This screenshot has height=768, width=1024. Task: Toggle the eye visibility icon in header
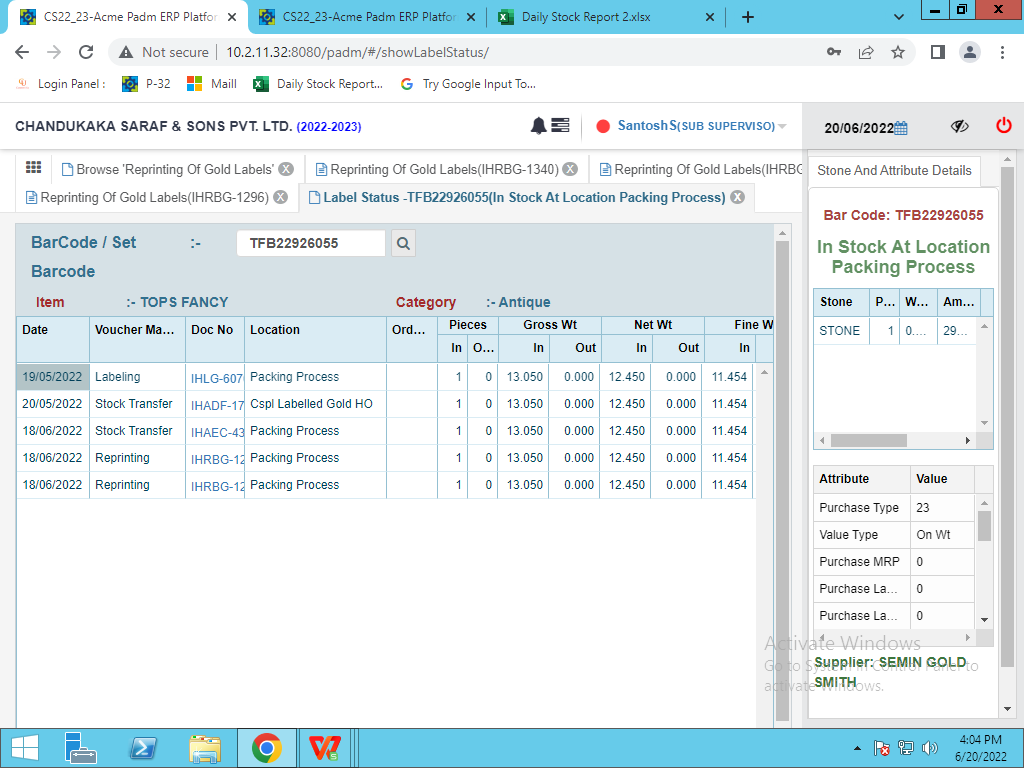click(x=959, y=126)
